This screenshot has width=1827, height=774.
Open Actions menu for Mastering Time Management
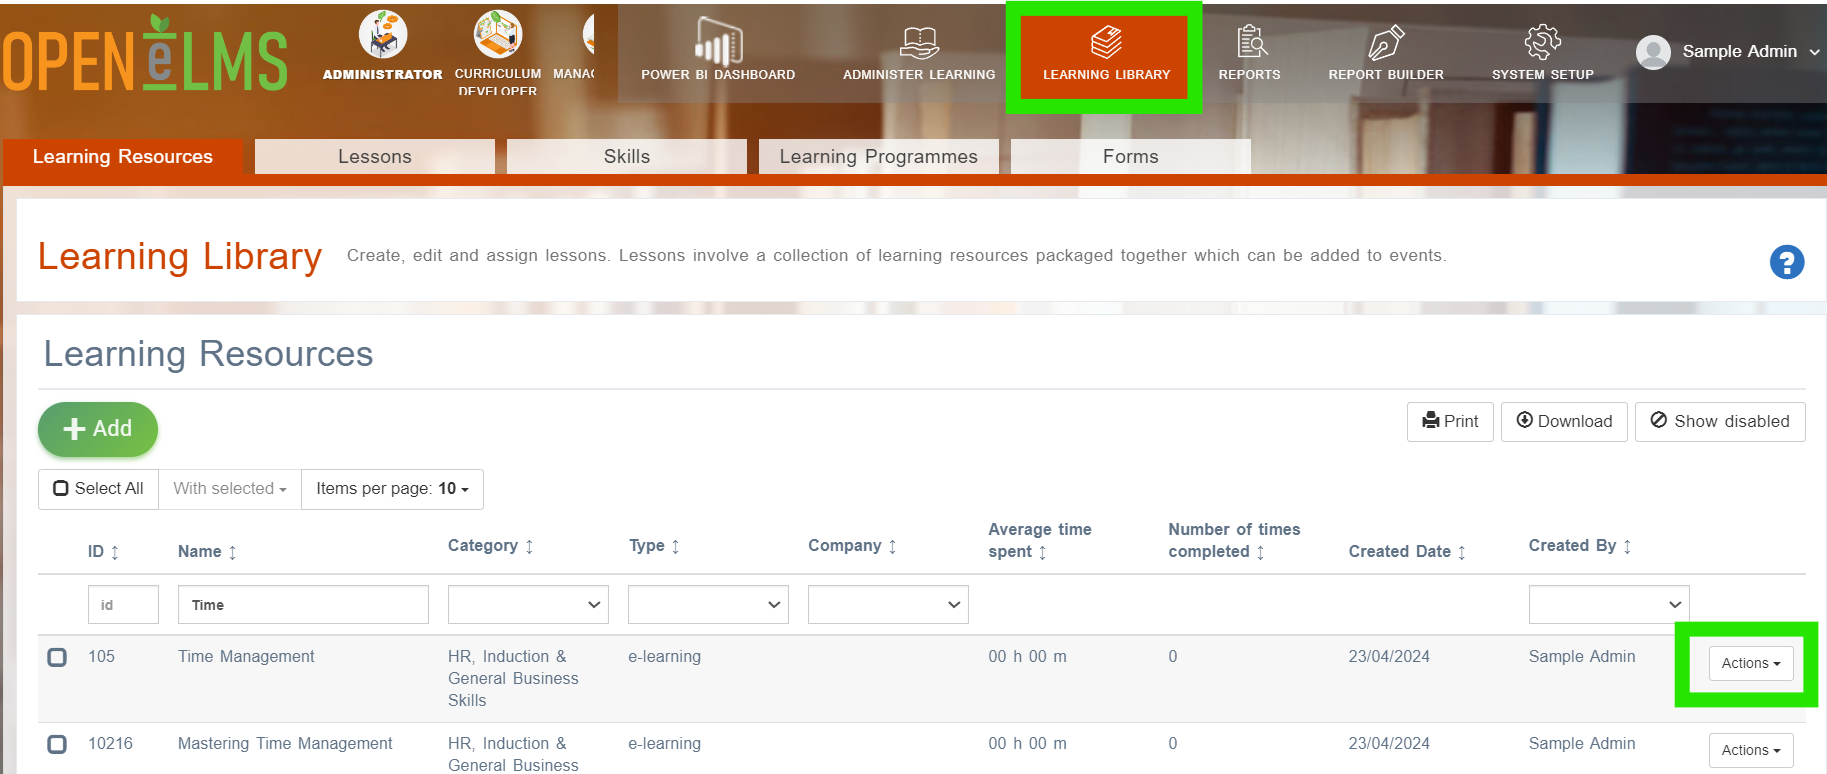[x=1751, y=751]
